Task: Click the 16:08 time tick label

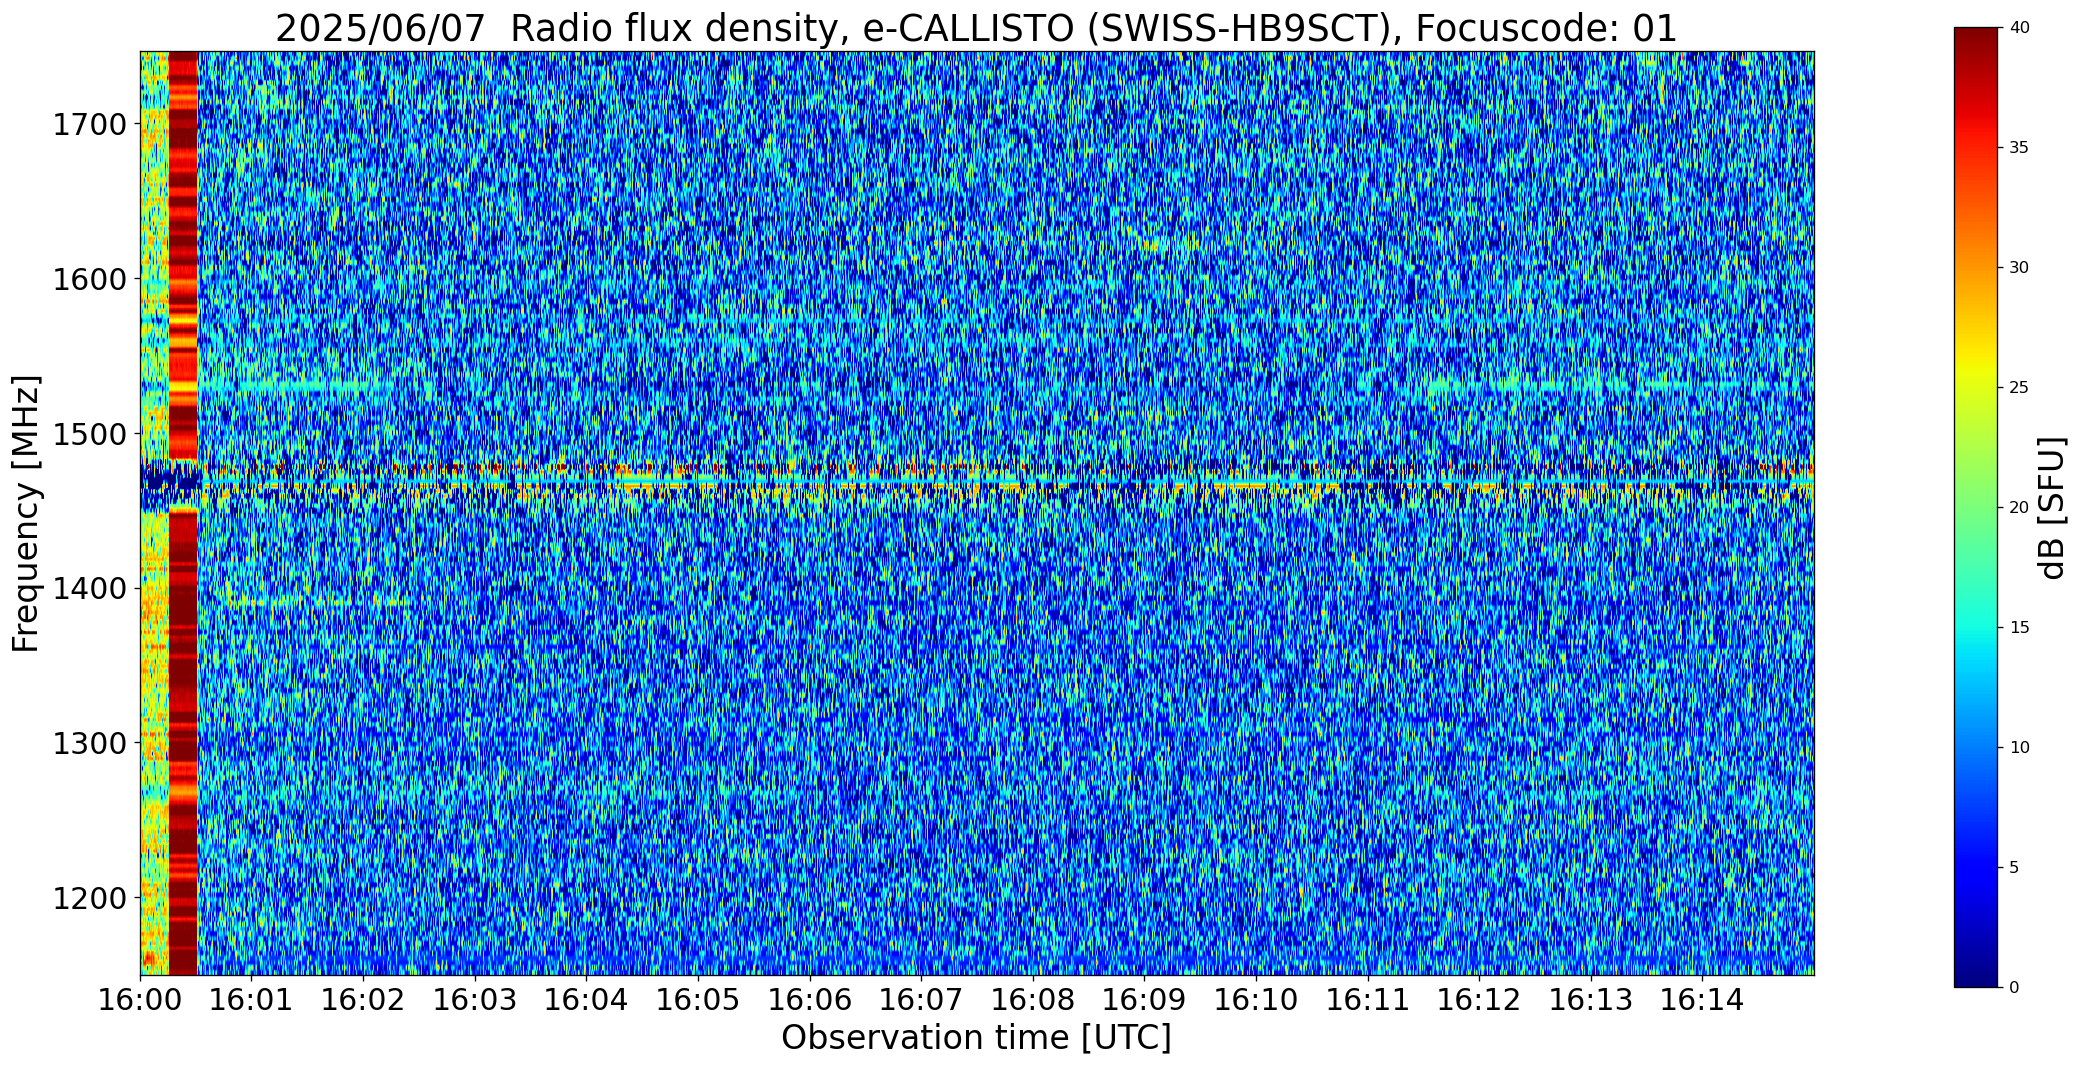Action: (x=1033, y=1000)
